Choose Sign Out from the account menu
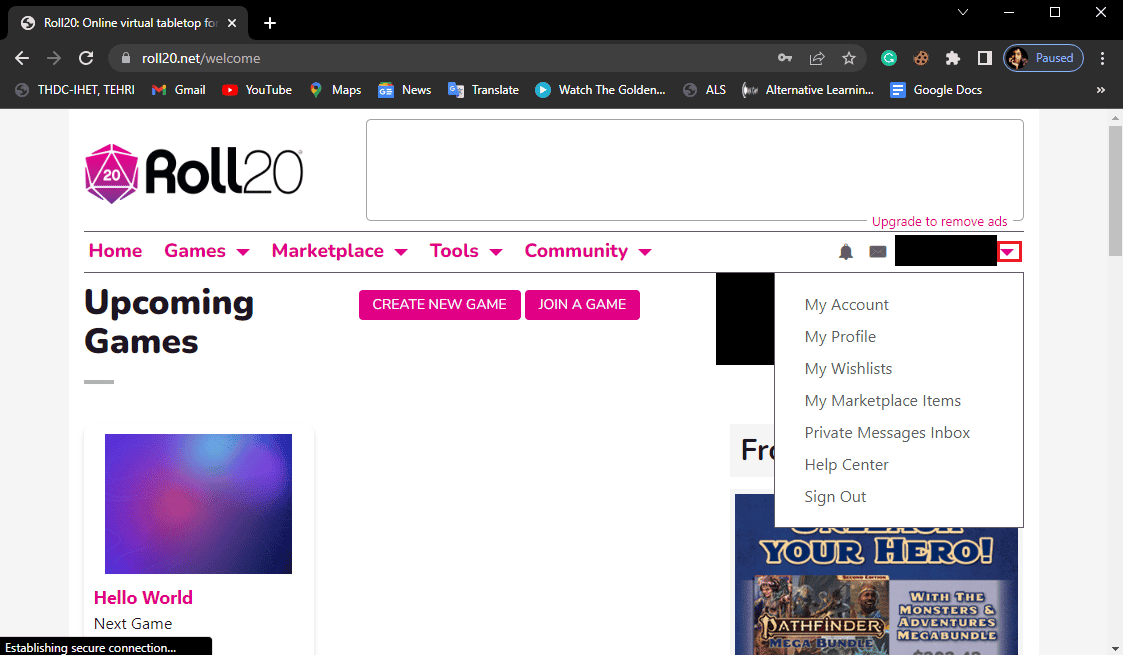1123x655 pixels. point(835,496)
